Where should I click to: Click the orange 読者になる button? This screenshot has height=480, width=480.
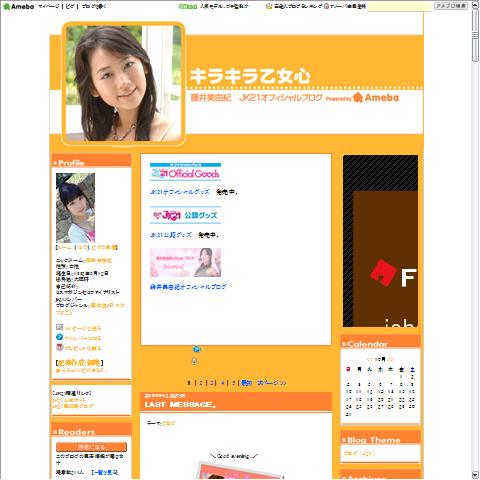(91, 447)
